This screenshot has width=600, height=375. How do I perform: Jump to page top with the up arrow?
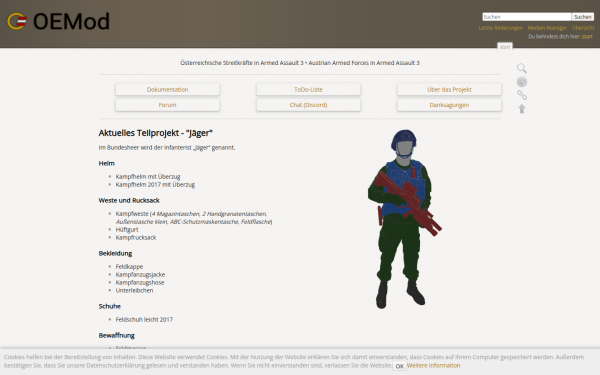[522, 109]
